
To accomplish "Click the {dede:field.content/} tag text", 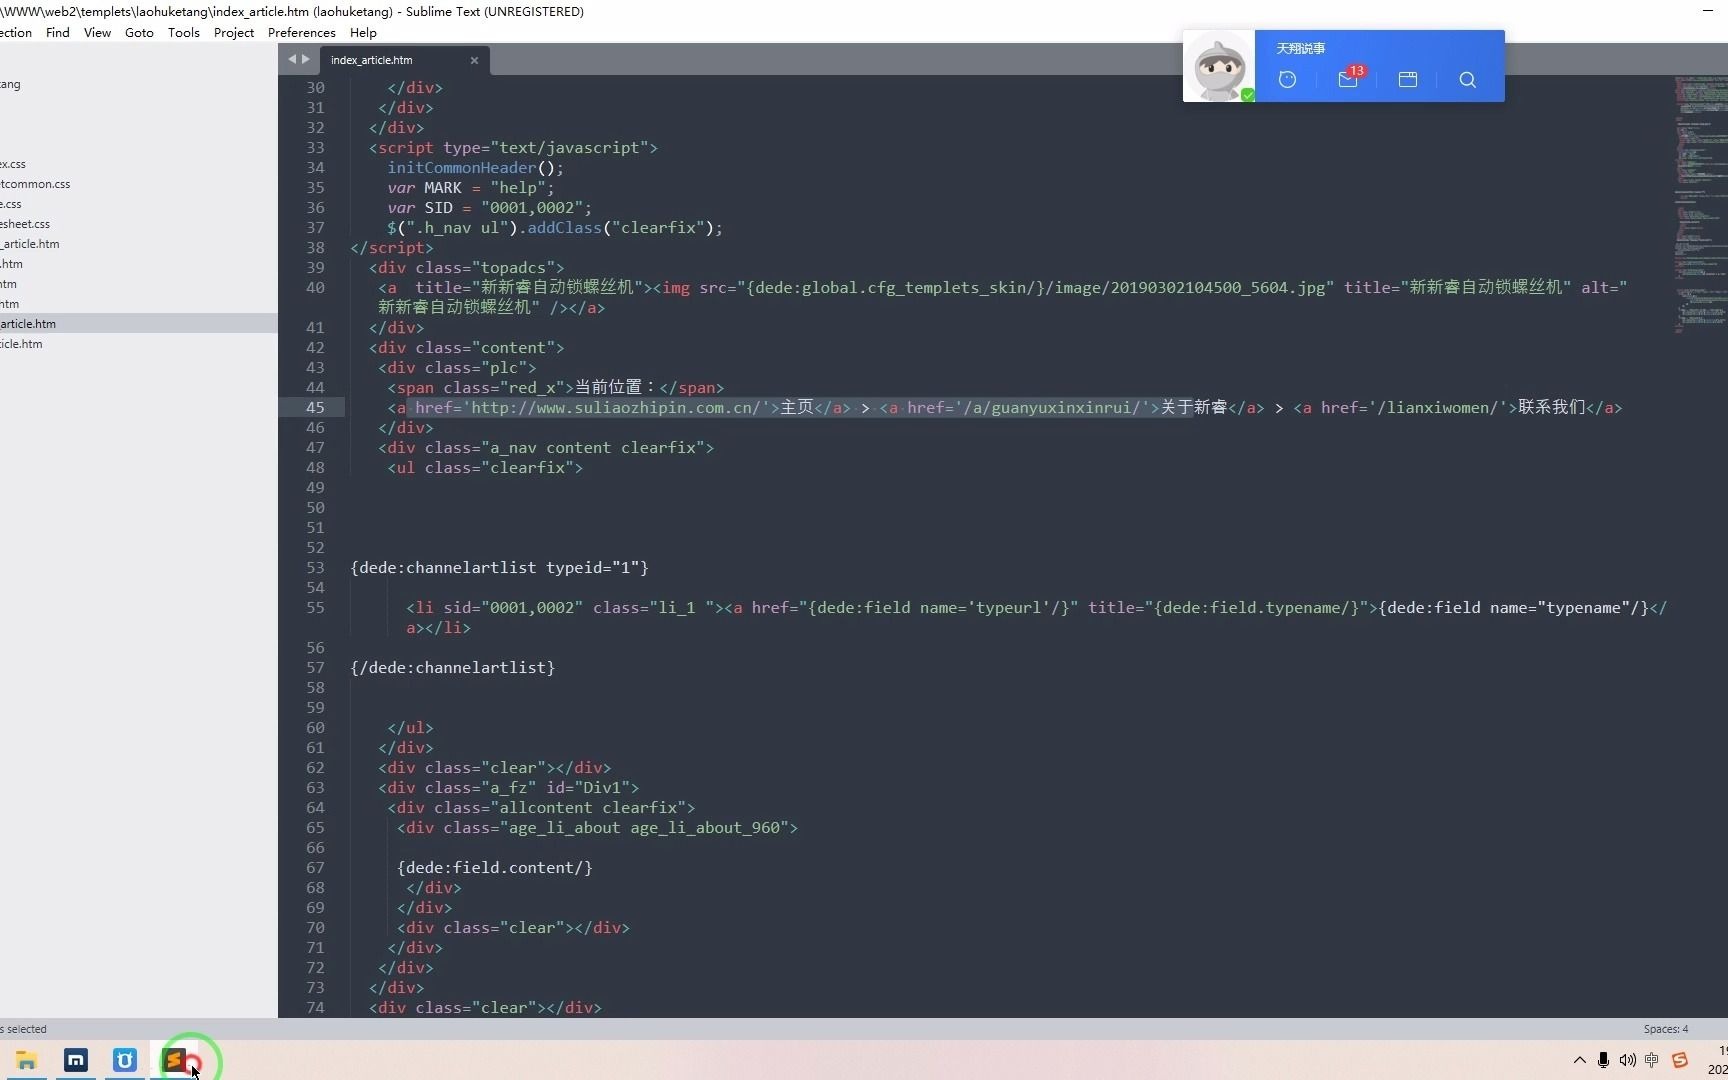I will (495, 867).
